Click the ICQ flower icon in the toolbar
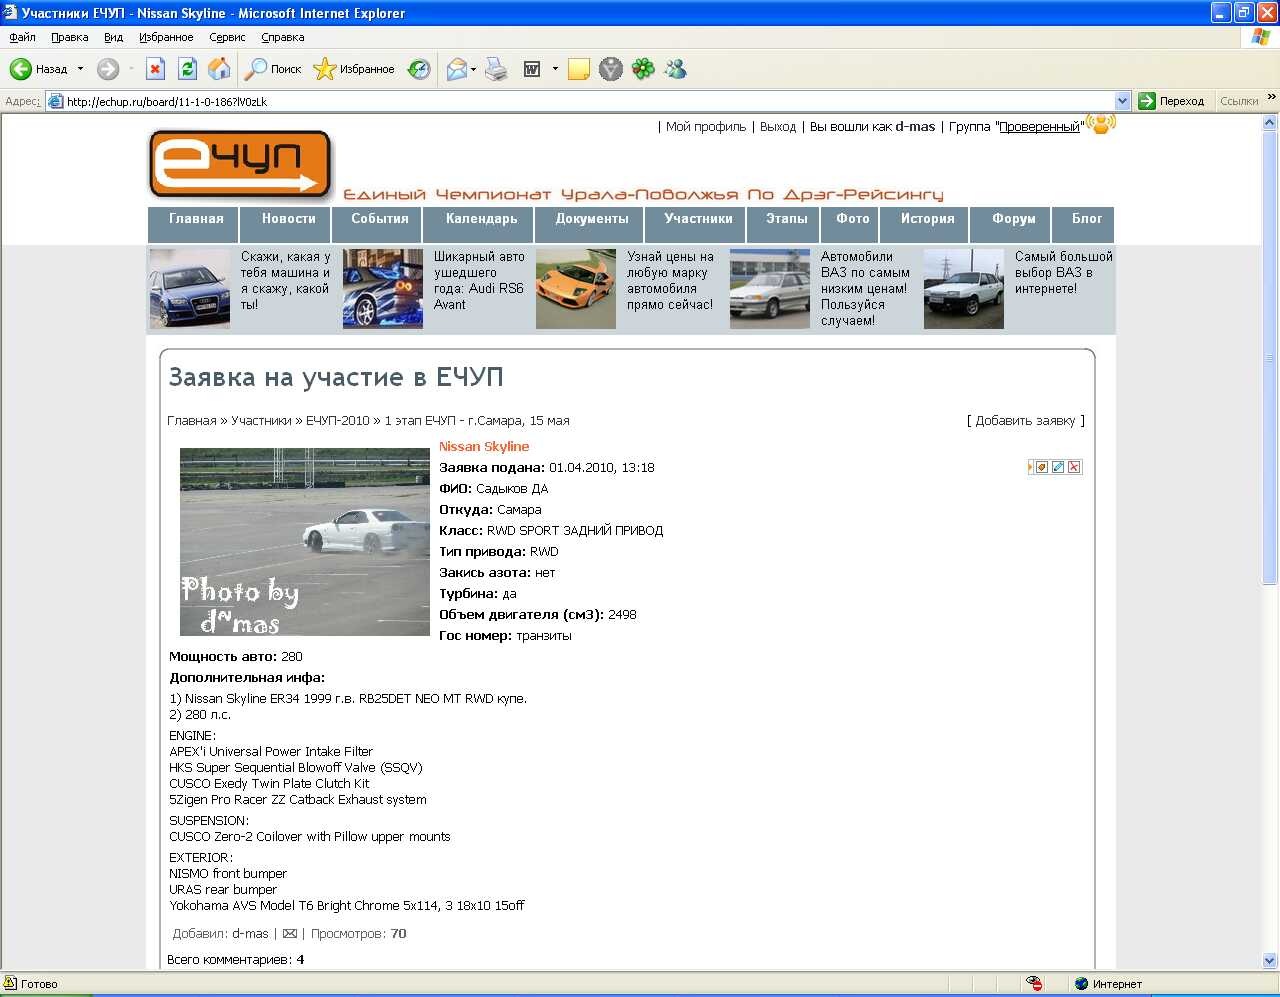Viewport: 1280px width, 997px height. [643, 69]
